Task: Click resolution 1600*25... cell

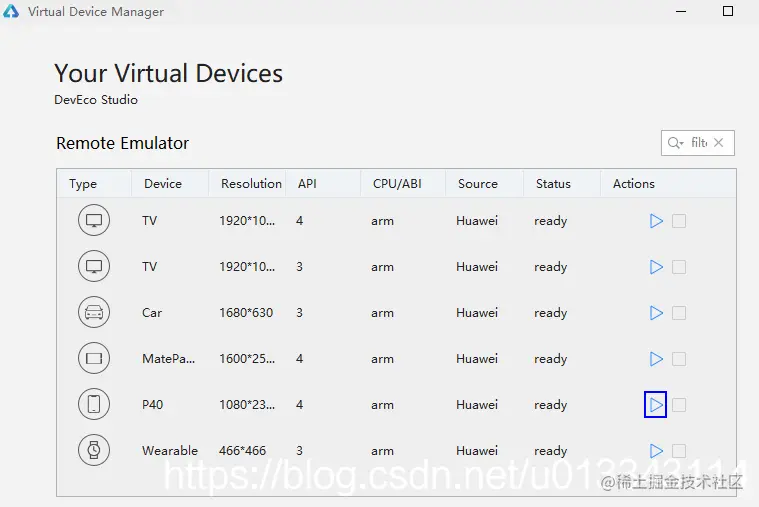Action: [247, 359]
